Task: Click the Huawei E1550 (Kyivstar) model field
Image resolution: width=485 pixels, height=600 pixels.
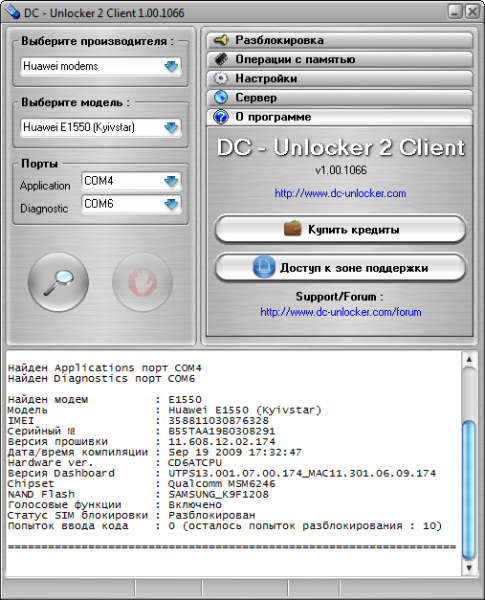Action: [101, 127]
